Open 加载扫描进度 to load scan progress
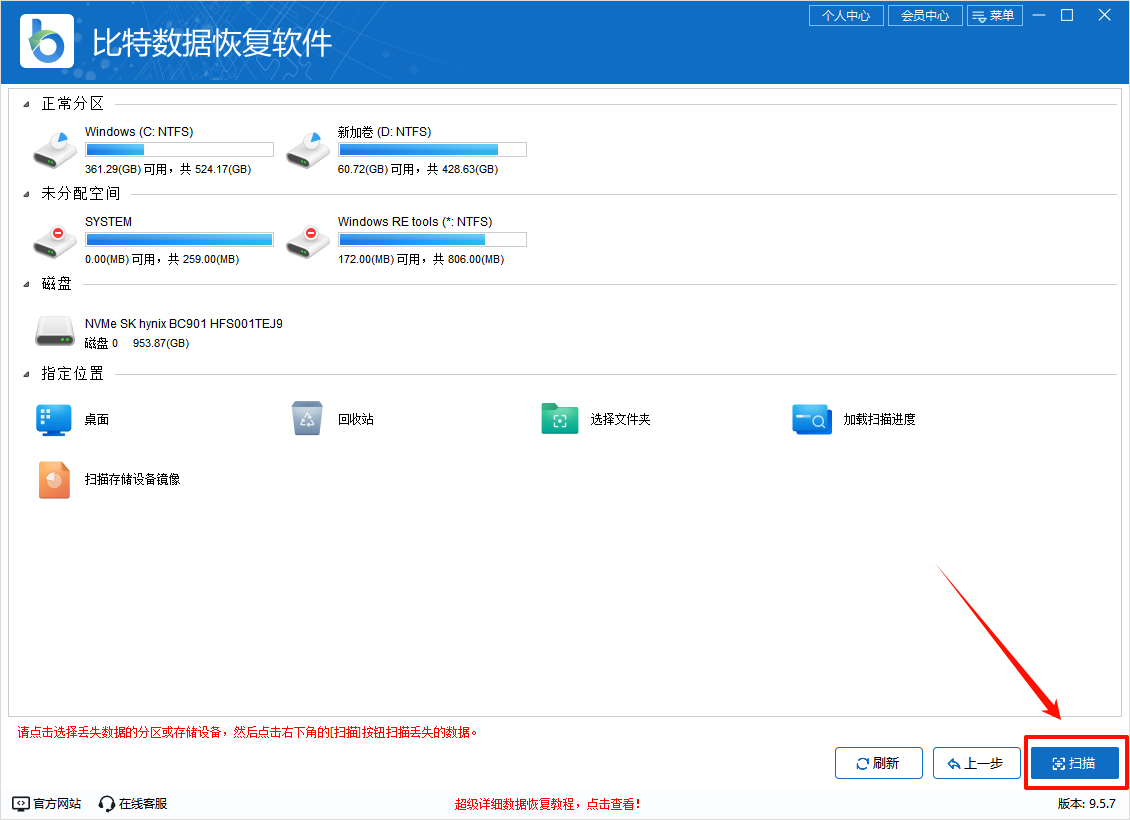The height and width of the screenshot is (820, 1130). pos(812,419)
